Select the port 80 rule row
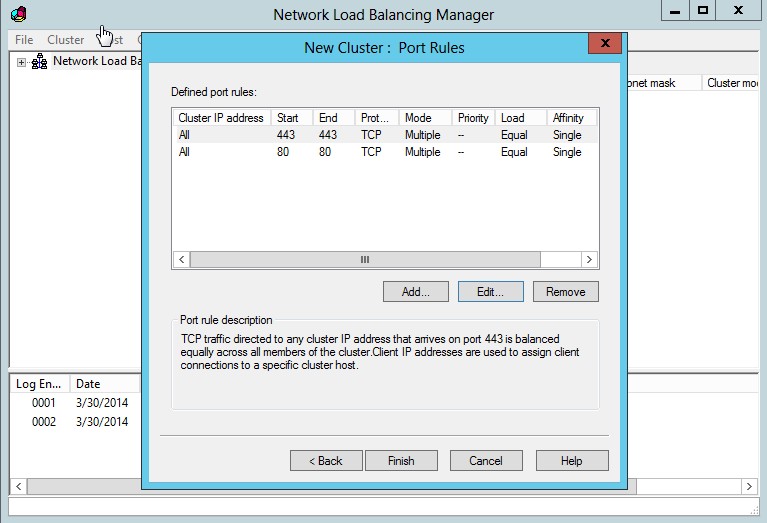Viewport: 767px width, 523px height. 380,152
